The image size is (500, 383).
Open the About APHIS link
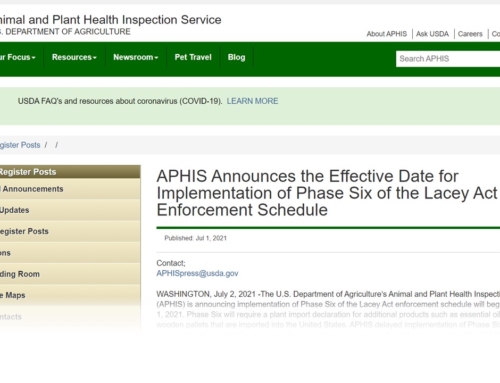[387, 34]
